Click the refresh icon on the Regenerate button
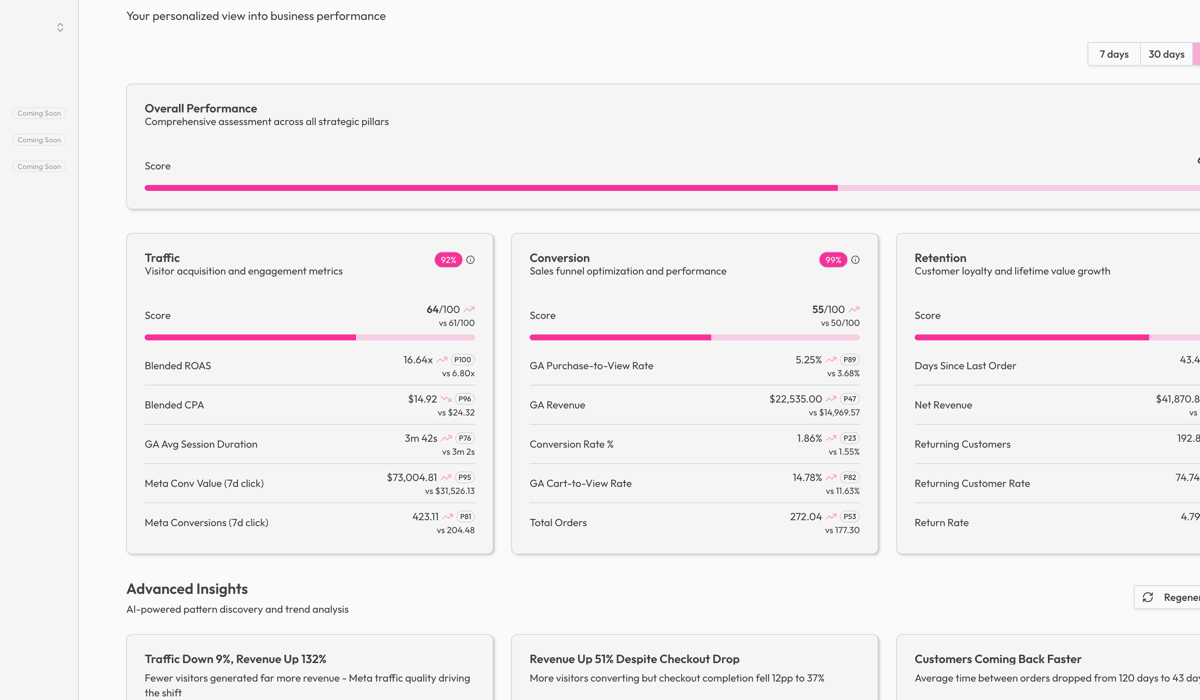The width and height of the screenshot is (1200, 700). point(1150,597)
